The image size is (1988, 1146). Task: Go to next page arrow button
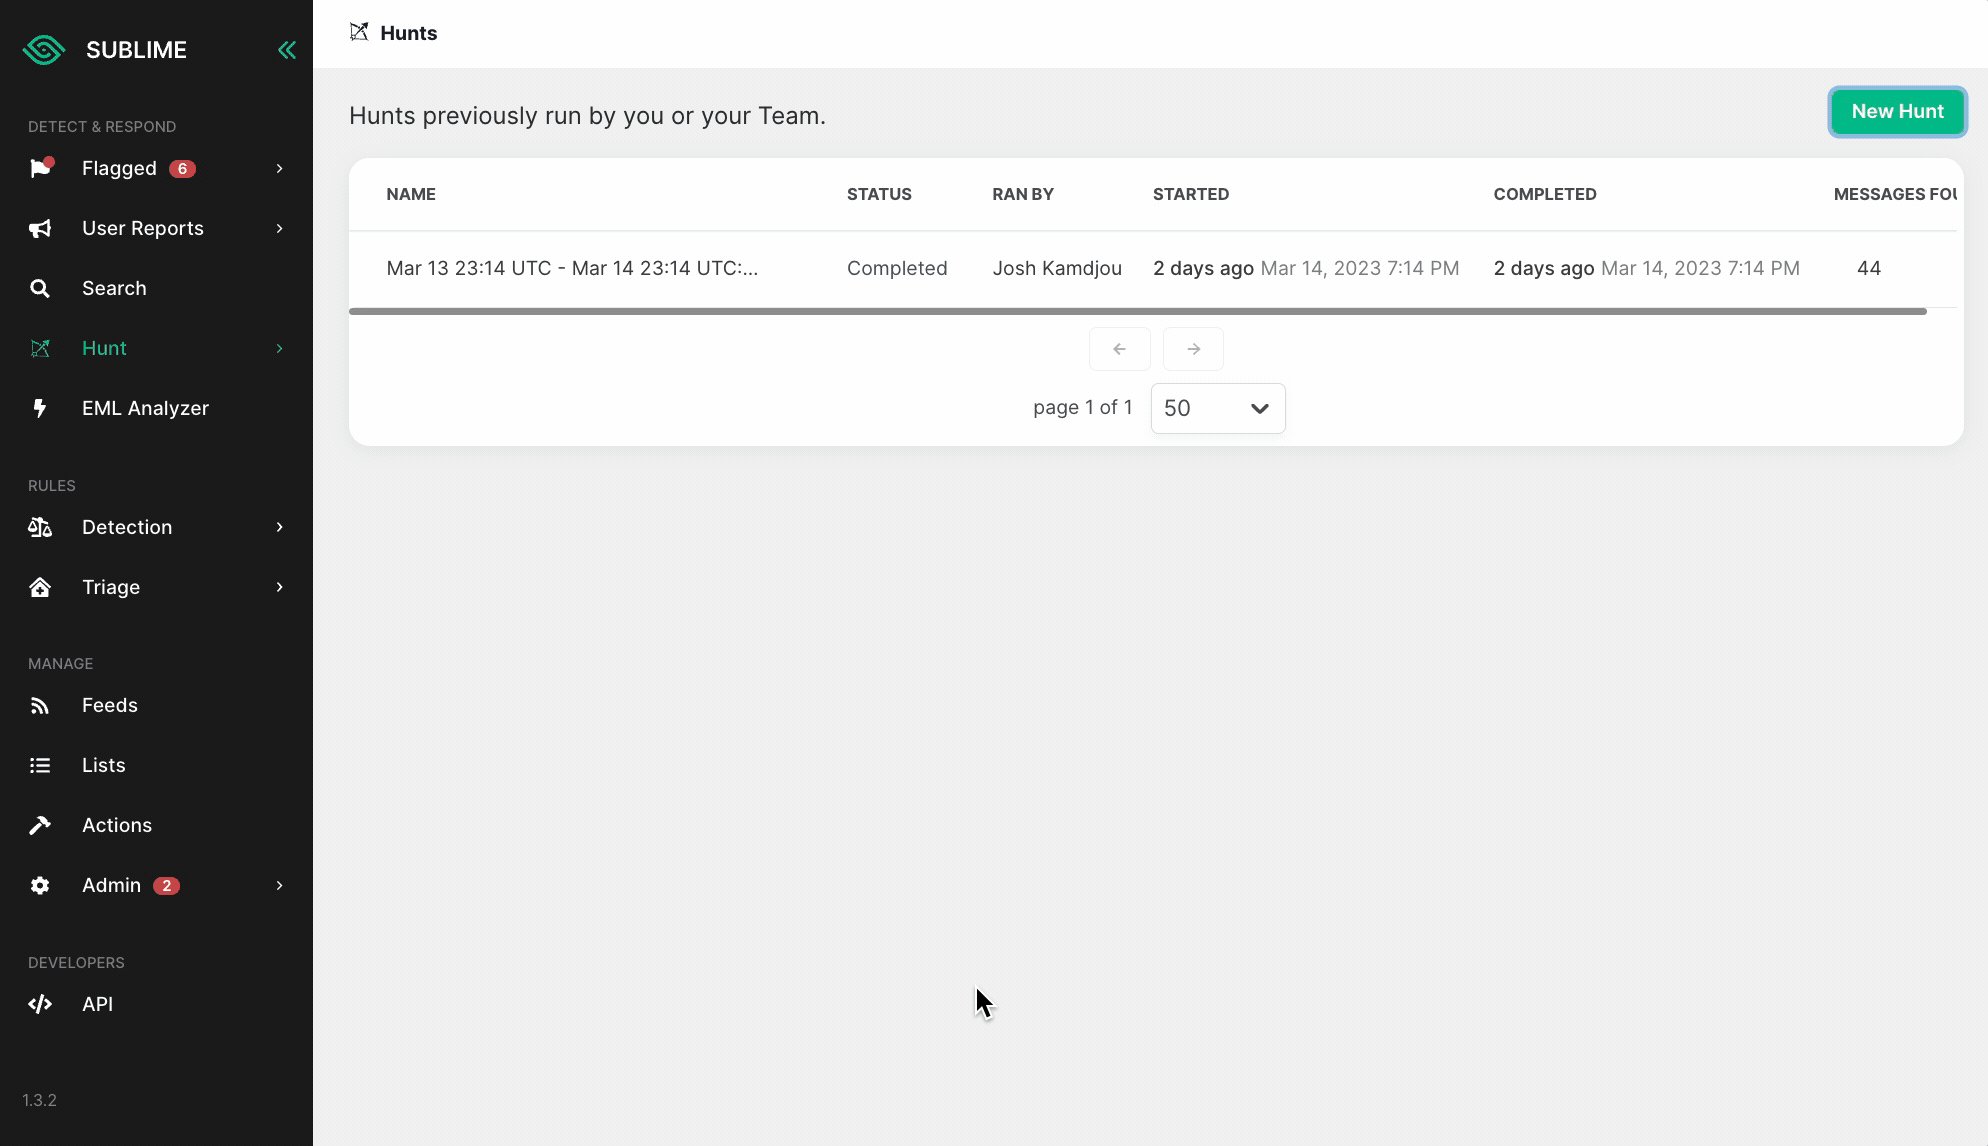pyautogui.click(x=1193, y=349)
